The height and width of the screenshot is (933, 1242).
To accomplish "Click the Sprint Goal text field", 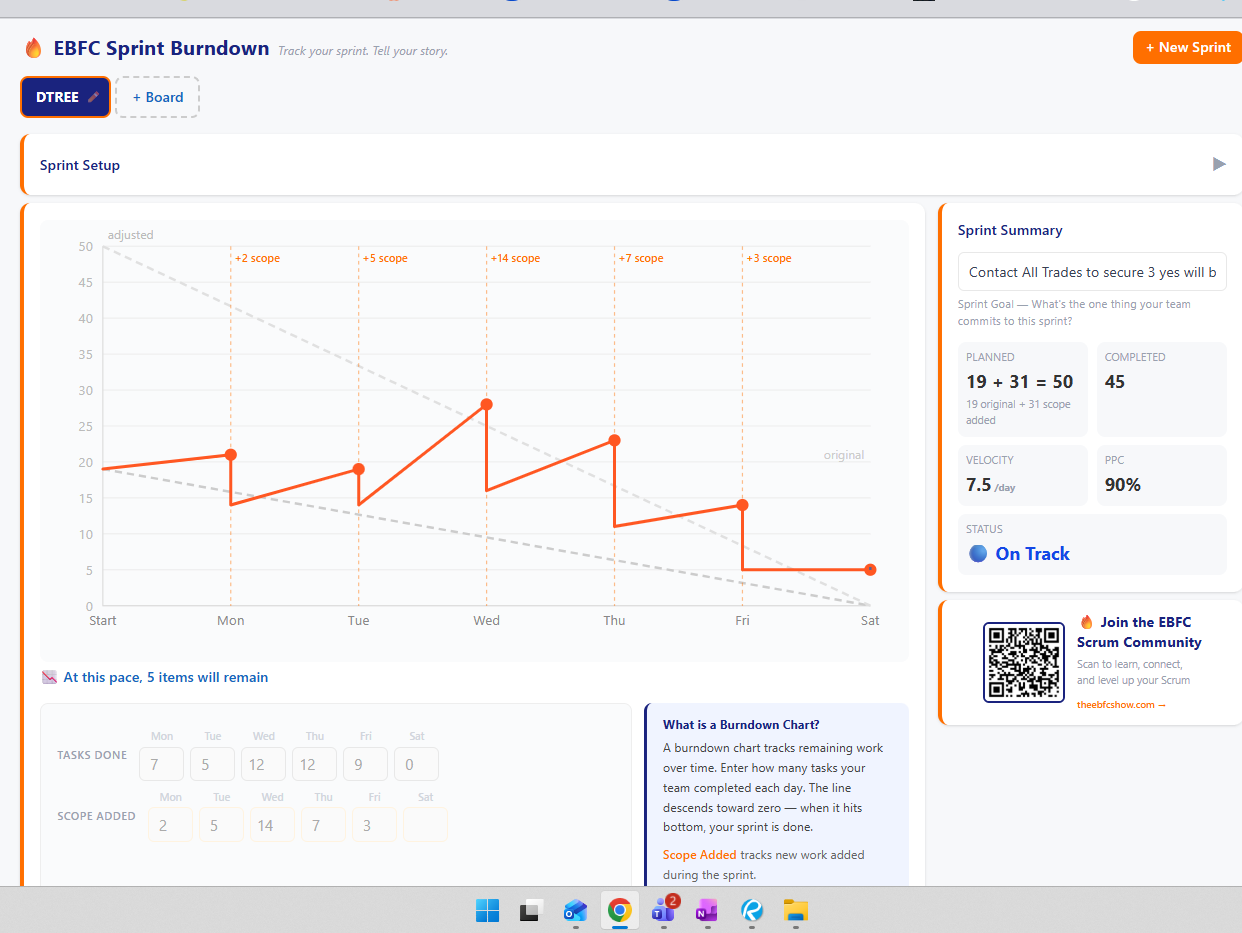I will pyautogui.click(x=1091, y=271).
